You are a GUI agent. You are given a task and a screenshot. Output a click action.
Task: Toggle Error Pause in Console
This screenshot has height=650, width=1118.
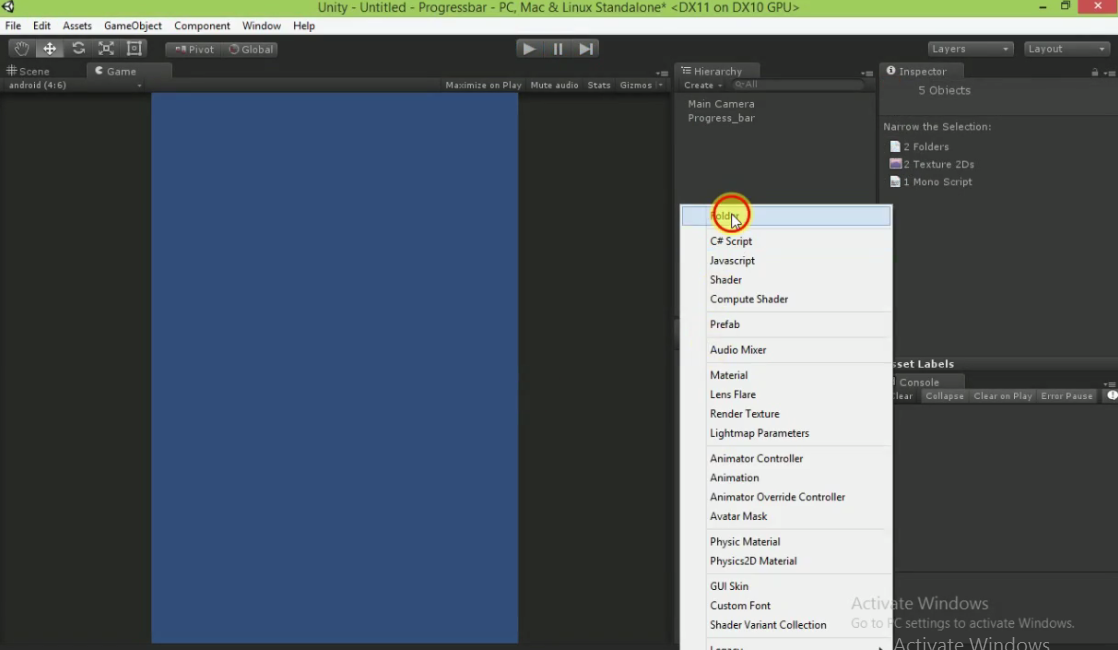tap(1066, 396)
